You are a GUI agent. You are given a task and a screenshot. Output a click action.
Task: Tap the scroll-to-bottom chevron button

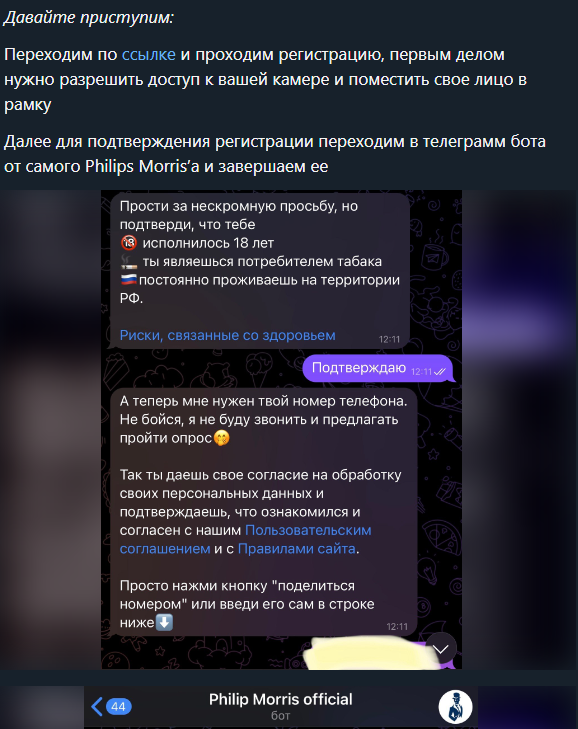coord(440,649)
